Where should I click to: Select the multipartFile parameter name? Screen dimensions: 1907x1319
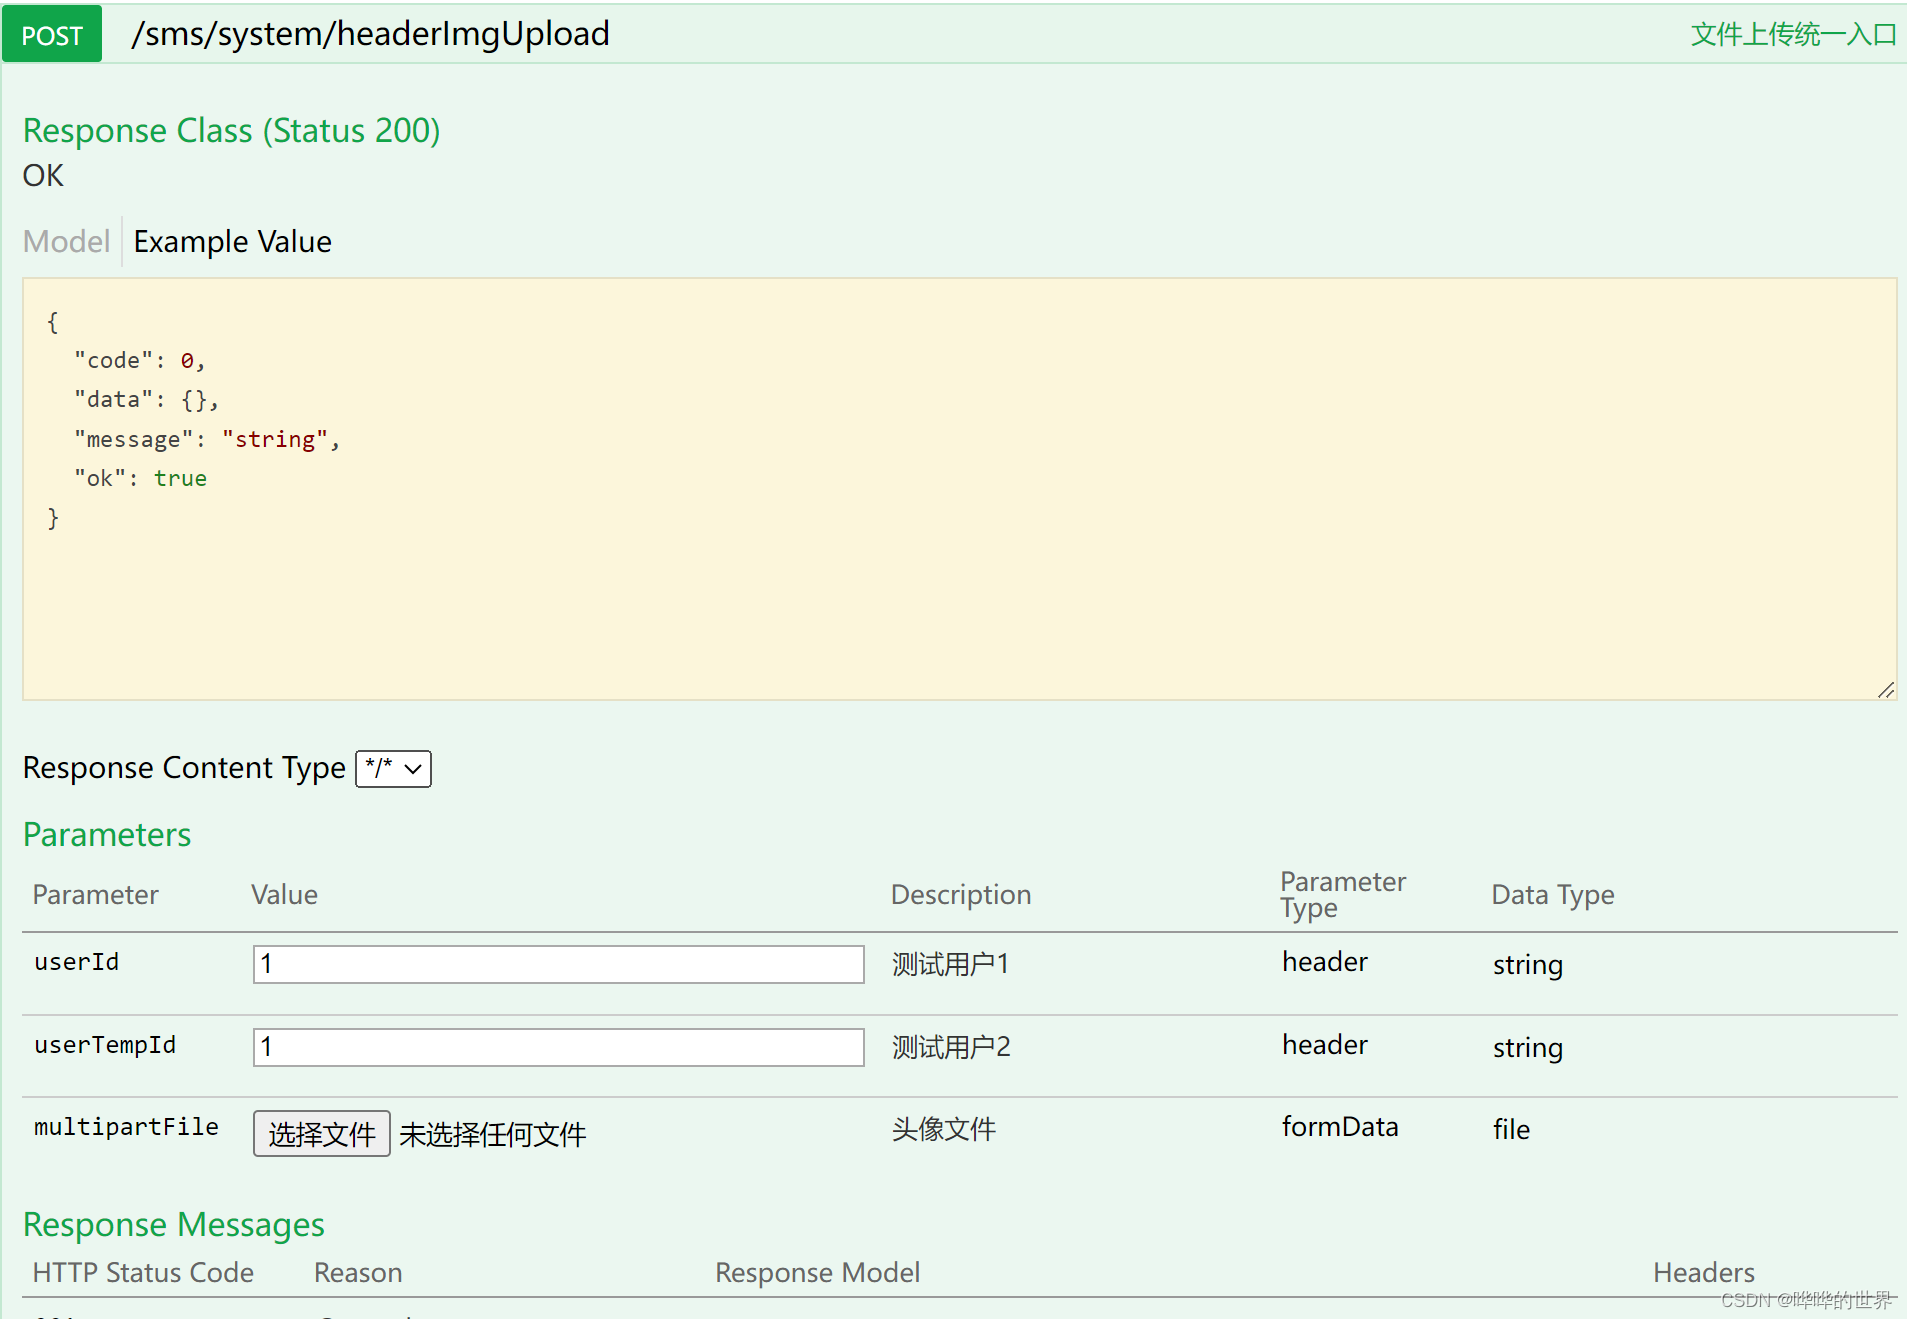coord(126,1127)
